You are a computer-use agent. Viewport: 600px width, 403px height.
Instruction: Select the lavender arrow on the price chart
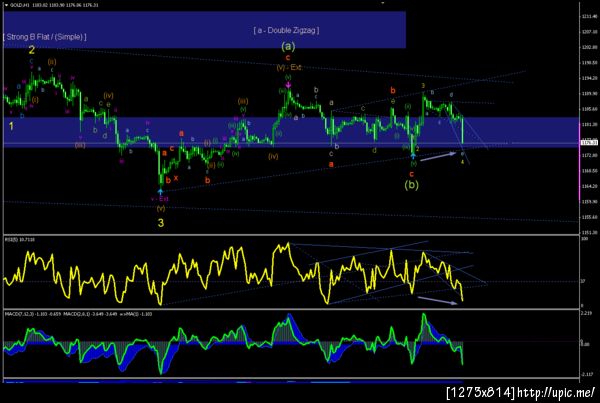pos(438,156)
